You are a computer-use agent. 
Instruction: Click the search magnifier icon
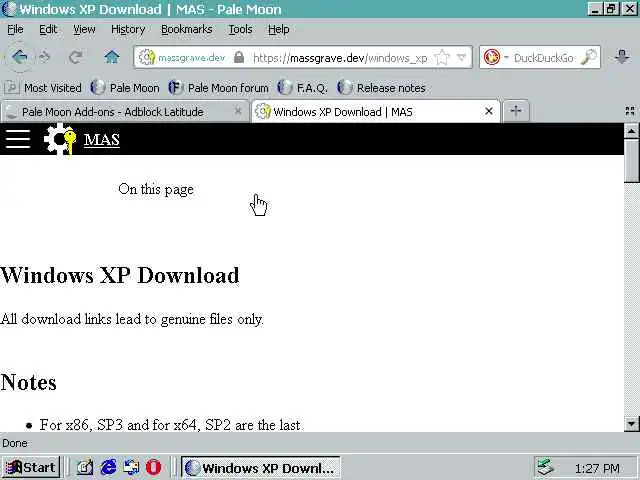point(589,57)
